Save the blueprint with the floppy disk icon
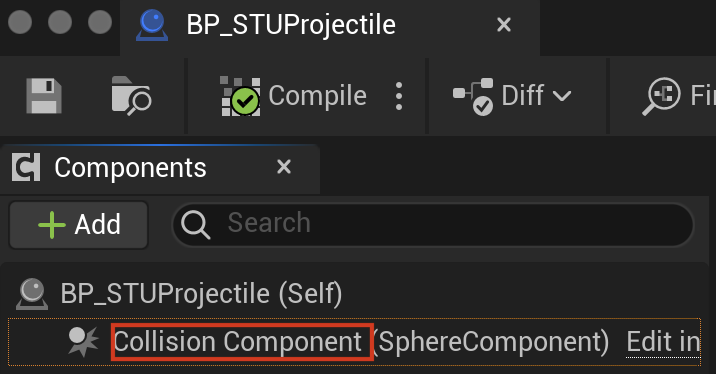The image size is (716, 374). click(x=44, y=96)
